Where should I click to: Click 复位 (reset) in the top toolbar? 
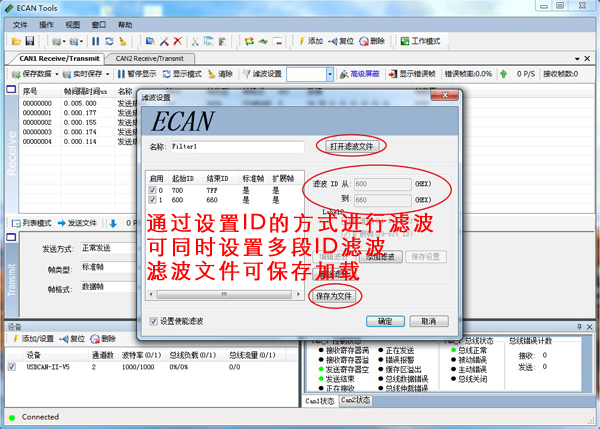pyautogui.click(x=340, y=41)
